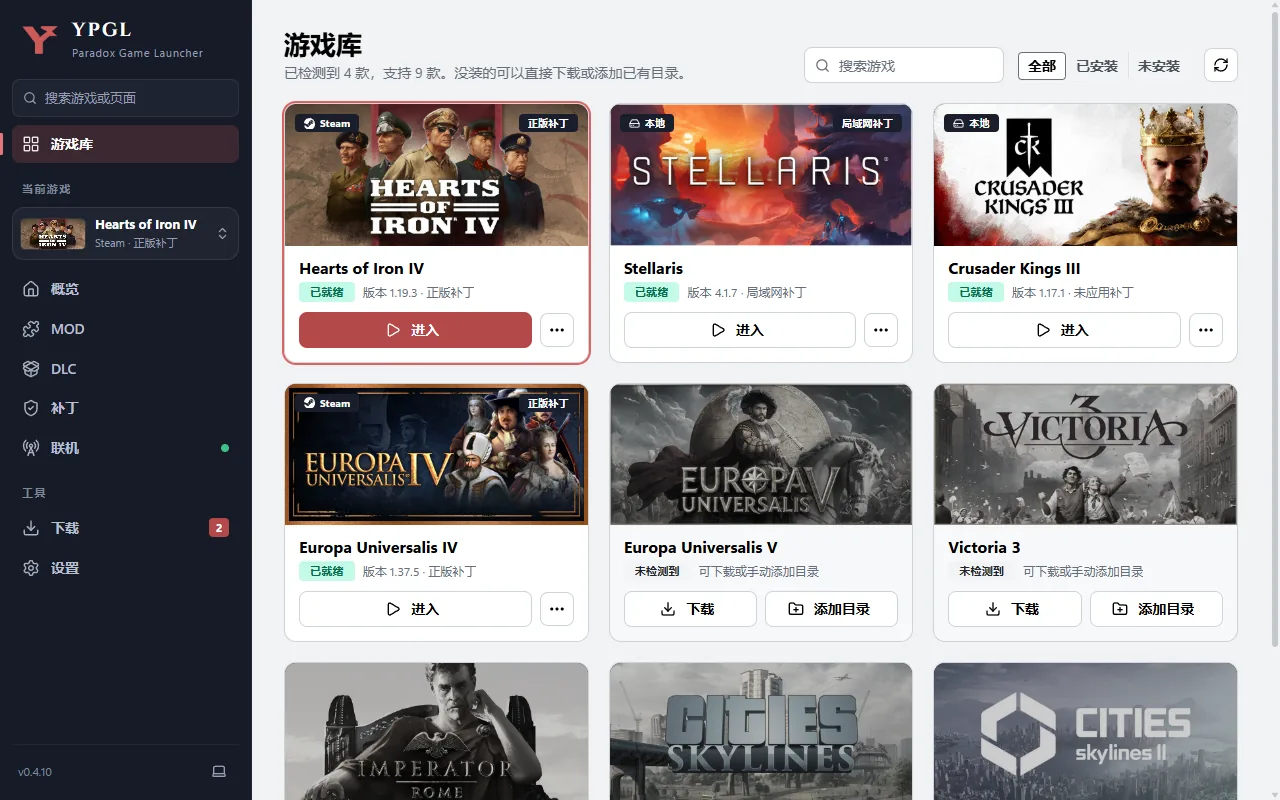The width and height of the screenshot is (1280, 800).
Task: Click the monitor icon beside version v0.4.10
Action: coord(219,772)
